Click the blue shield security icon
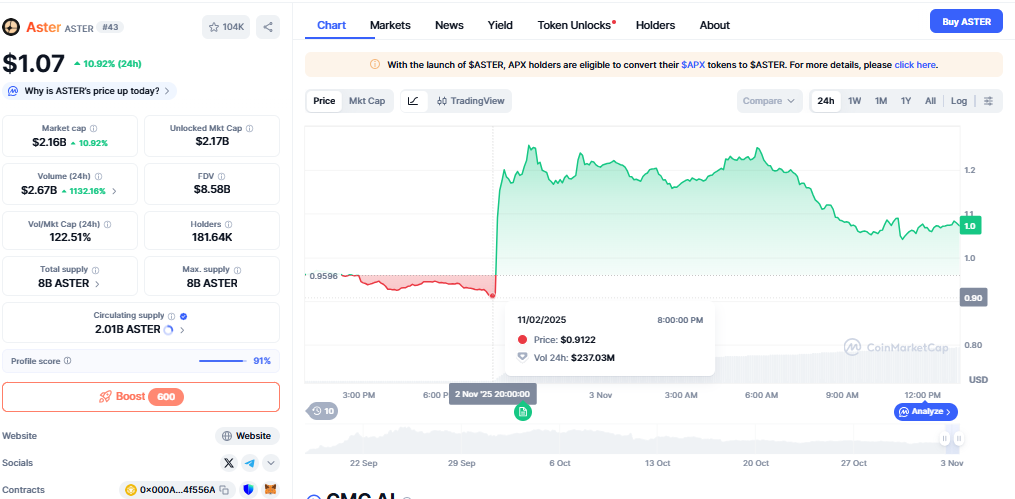 [247, 490]
